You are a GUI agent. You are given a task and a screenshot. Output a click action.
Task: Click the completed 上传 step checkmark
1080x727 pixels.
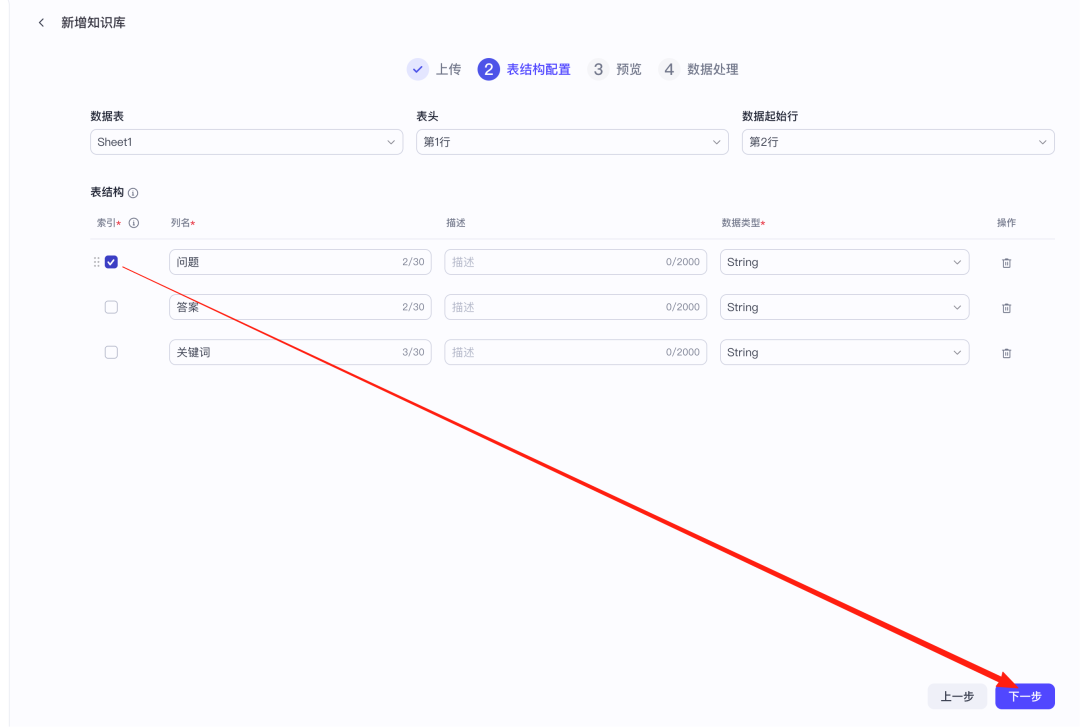417,69
